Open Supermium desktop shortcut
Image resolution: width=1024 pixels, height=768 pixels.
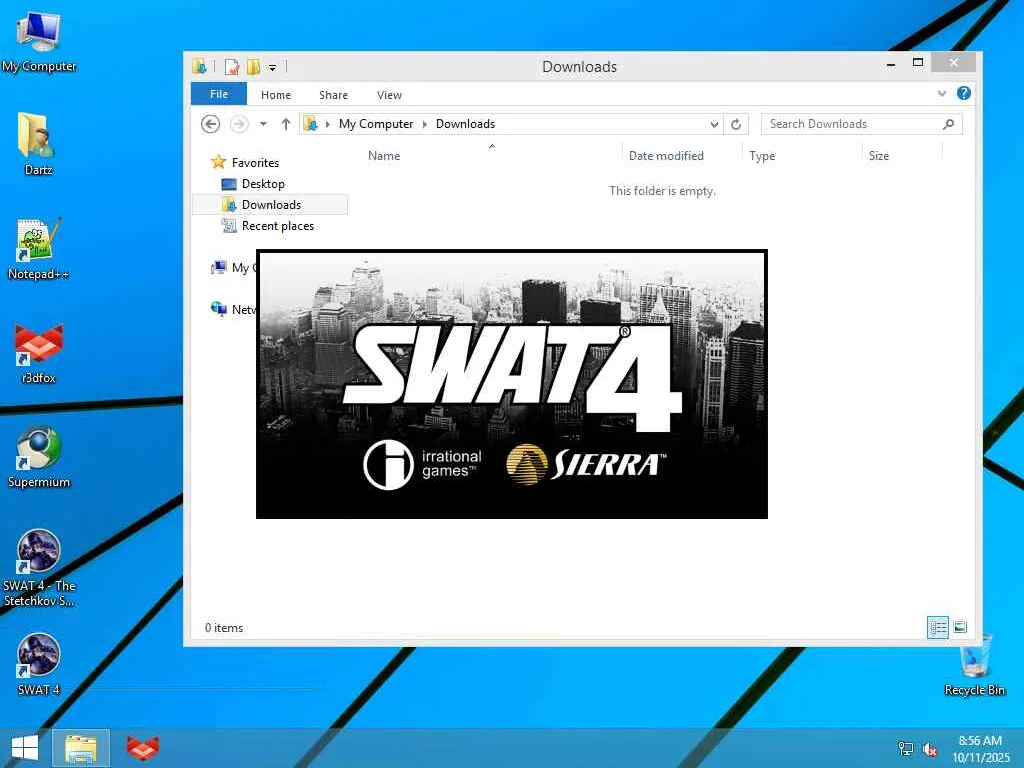(38, 456)
